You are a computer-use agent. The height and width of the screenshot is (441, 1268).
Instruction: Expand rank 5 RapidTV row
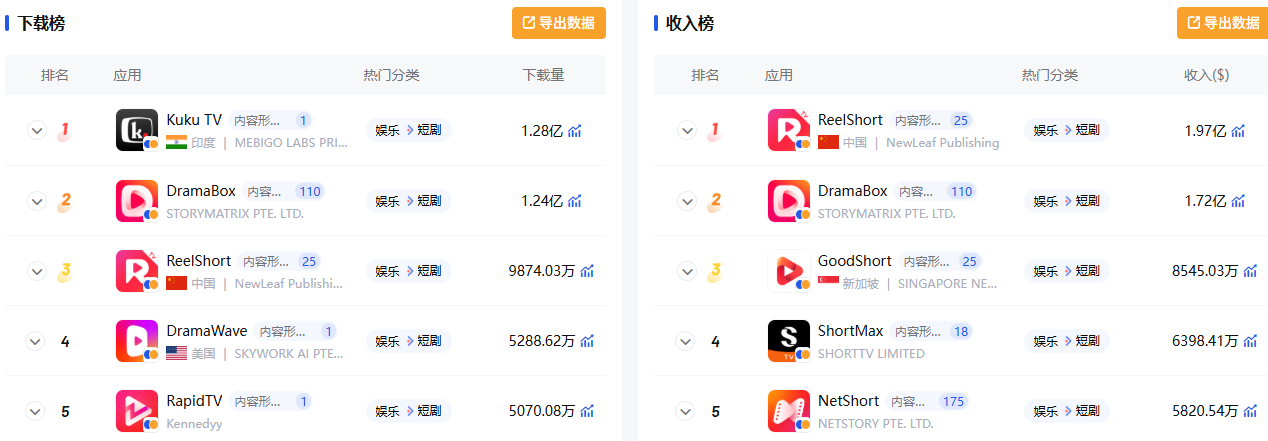(37, 411)
